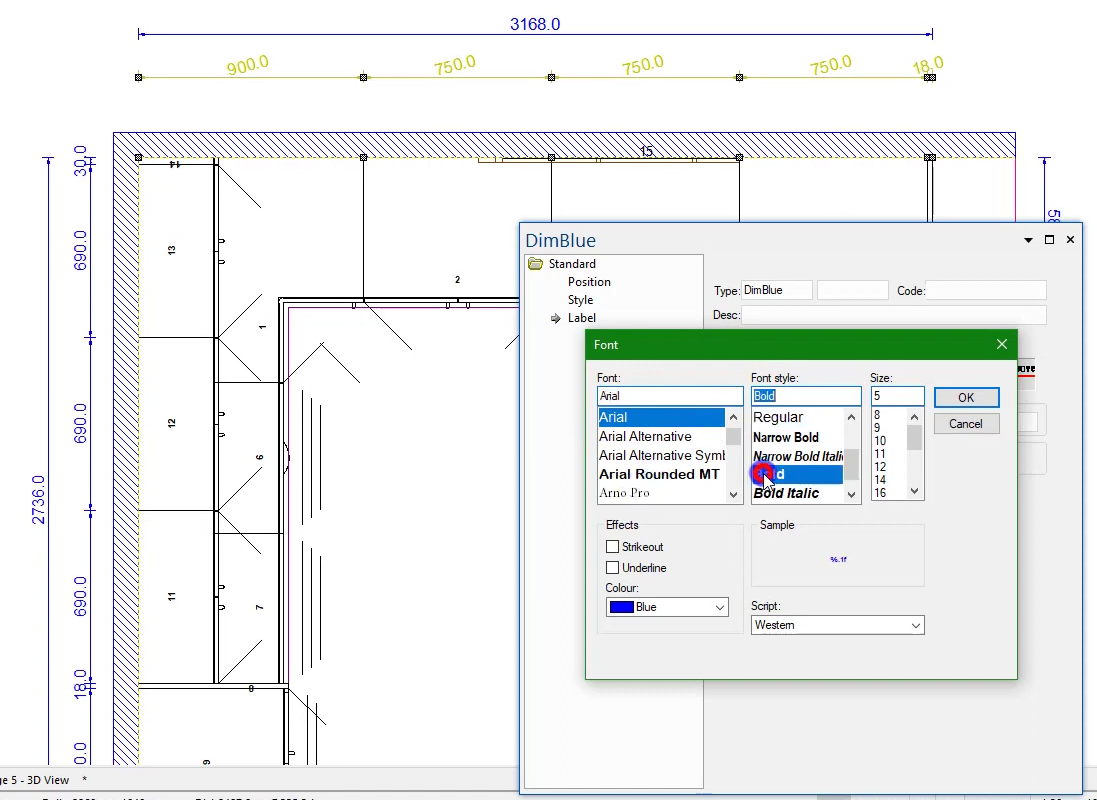Click the DimBlue panel dropdown triangle icon
This screenshot has height=800, width=1097.
[x=1028, y=240]
